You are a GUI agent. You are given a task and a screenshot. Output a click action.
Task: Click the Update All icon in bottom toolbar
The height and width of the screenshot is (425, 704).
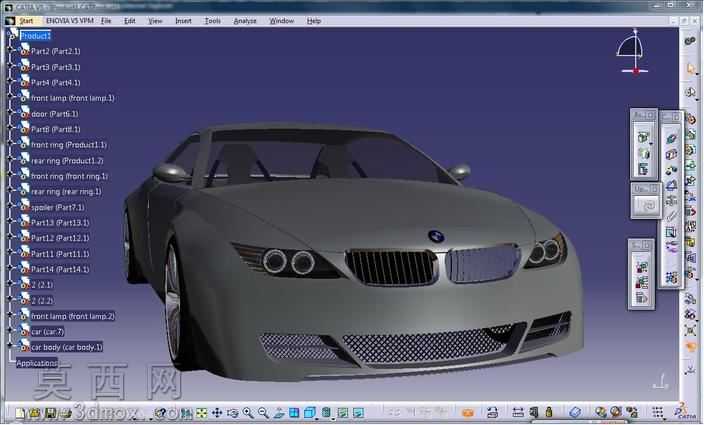(493, 412)
